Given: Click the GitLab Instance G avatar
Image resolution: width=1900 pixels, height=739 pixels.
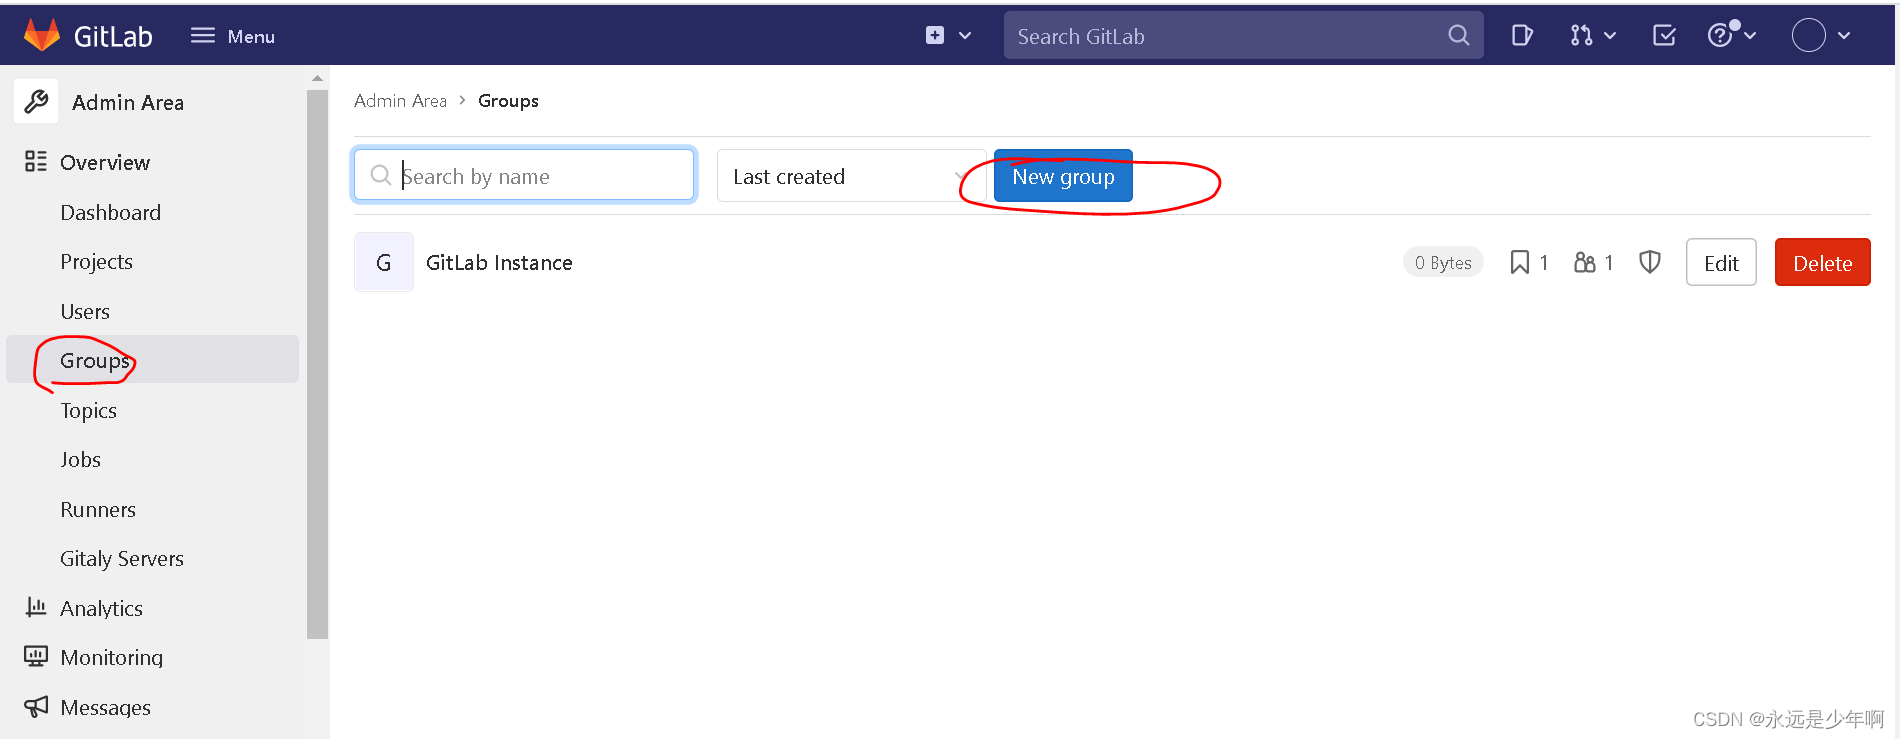Looking at the screenshot, I should [383, 262].
